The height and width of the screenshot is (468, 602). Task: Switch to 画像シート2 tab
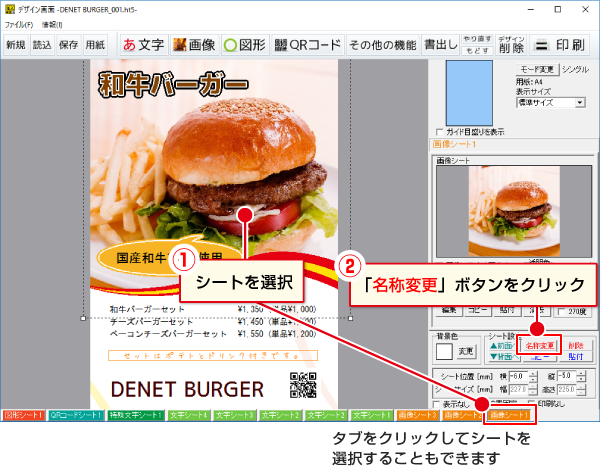(x=462, y=415)
